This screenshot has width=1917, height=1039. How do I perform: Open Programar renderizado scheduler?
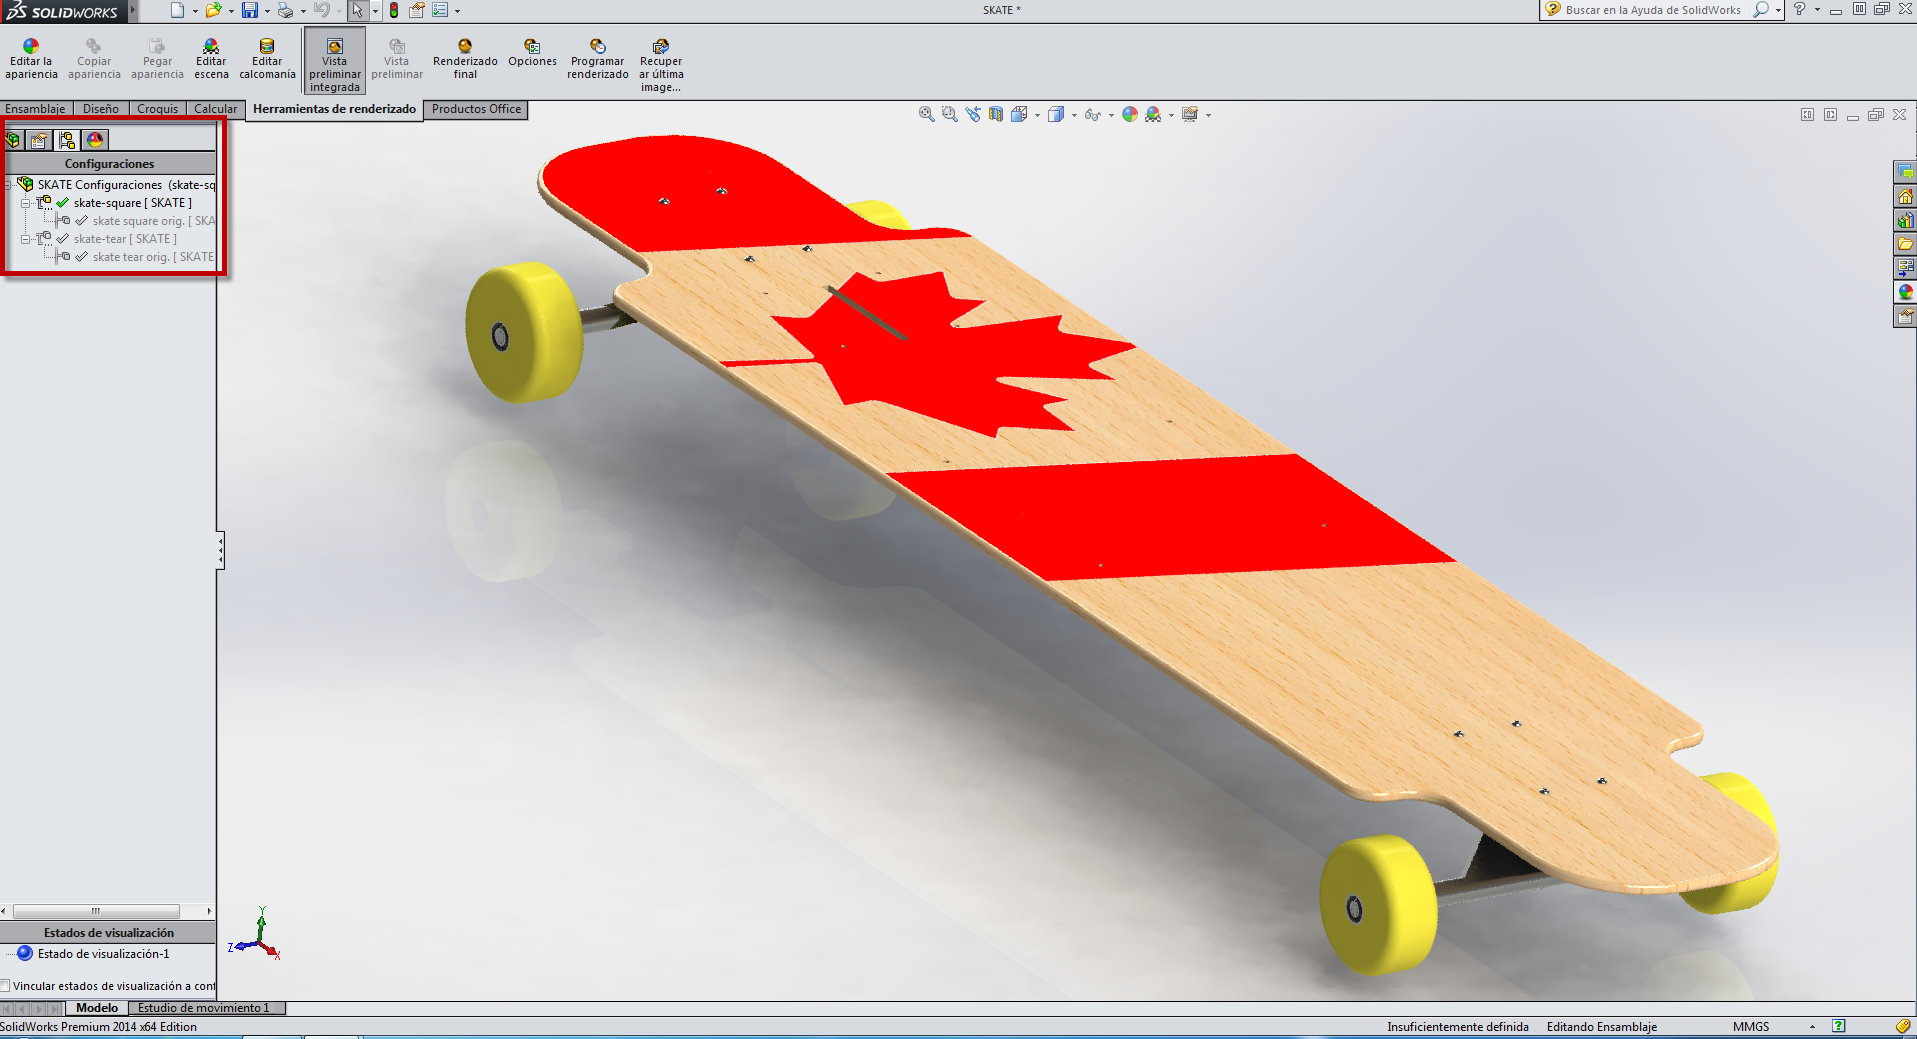pos(597,59)
